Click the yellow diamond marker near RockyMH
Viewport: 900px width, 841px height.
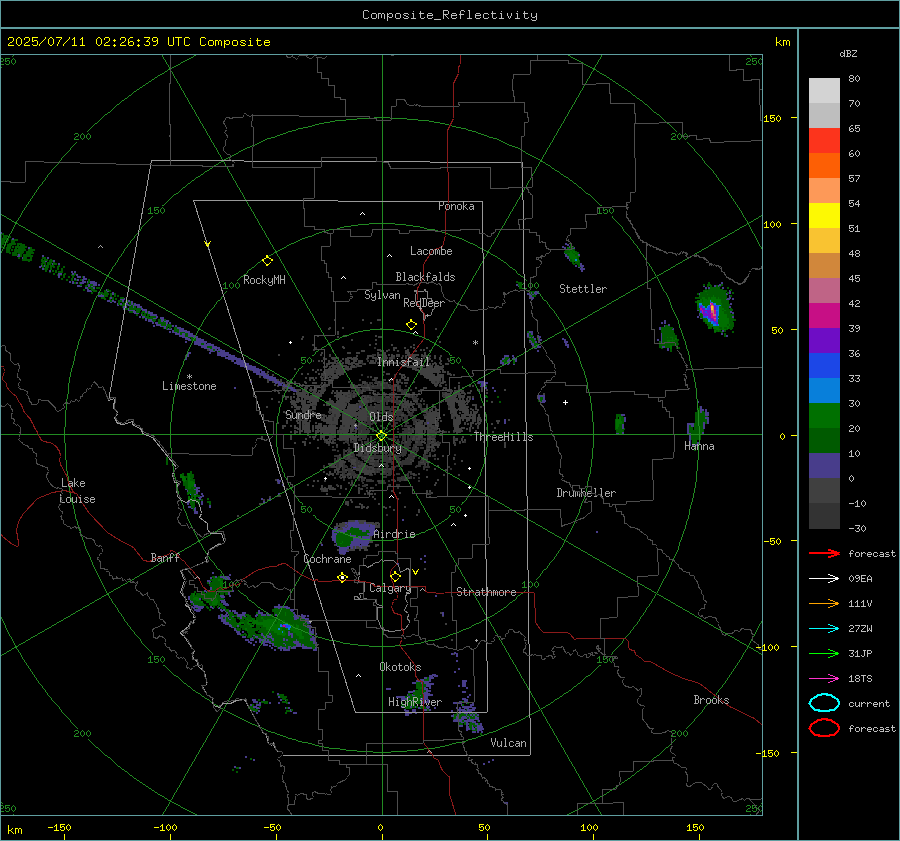[267, 261]
